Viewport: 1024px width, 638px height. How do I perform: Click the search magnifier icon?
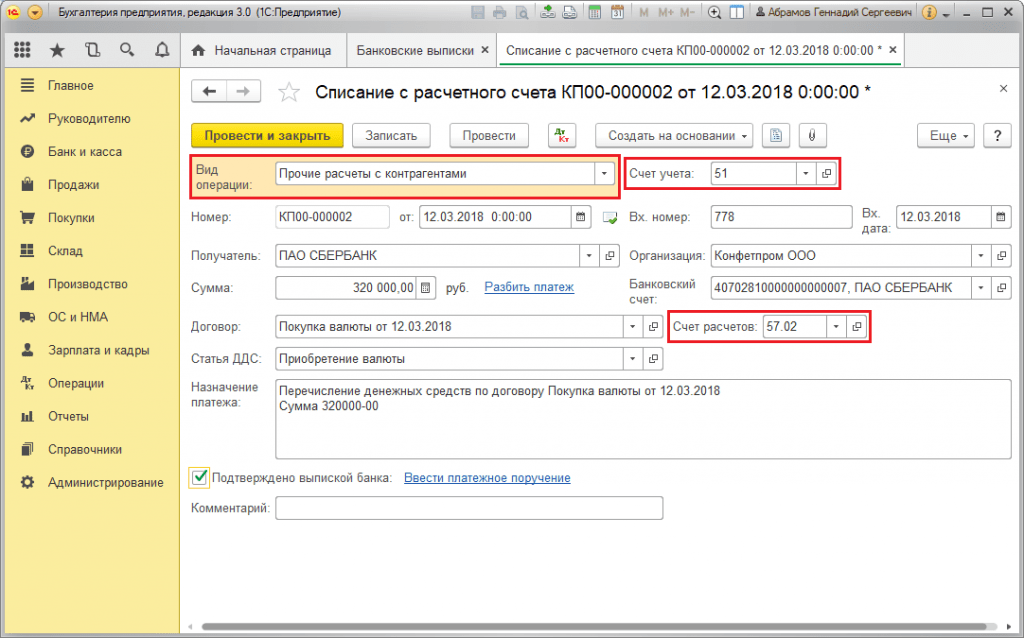(x=127, y=50)
